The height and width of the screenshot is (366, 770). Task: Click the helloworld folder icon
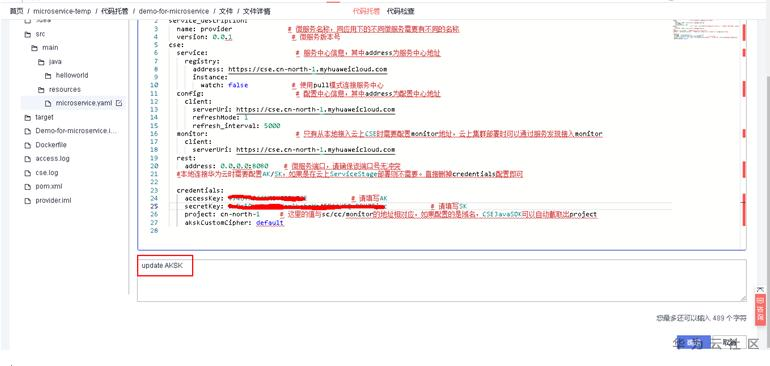click(x=48, y=75)
